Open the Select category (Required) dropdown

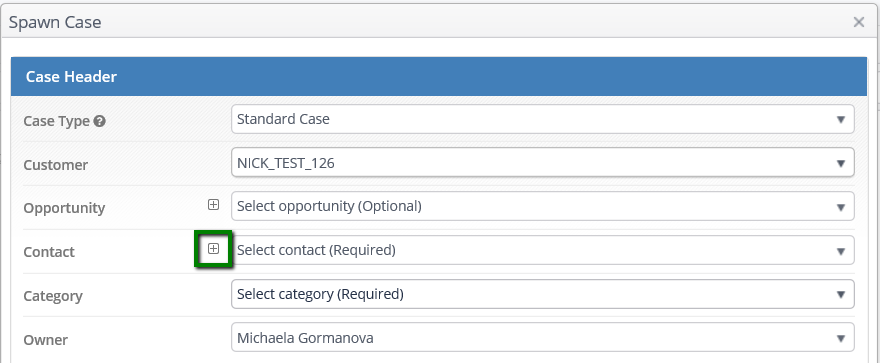[543, 294]
